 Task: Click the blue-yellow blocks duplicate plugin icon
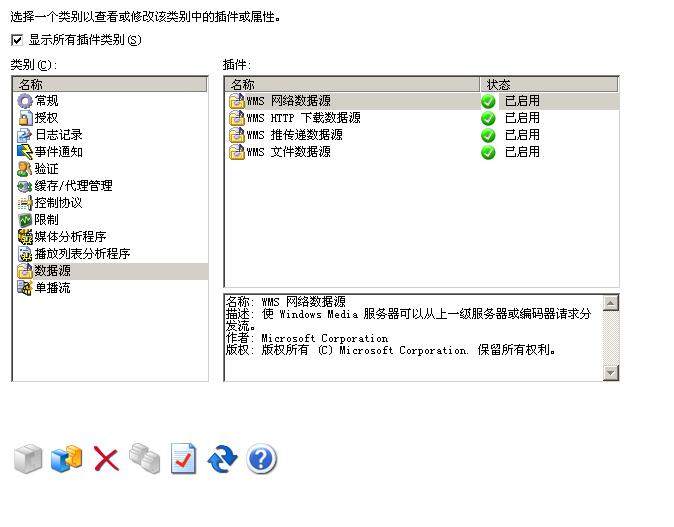click(x=67, y=459)
